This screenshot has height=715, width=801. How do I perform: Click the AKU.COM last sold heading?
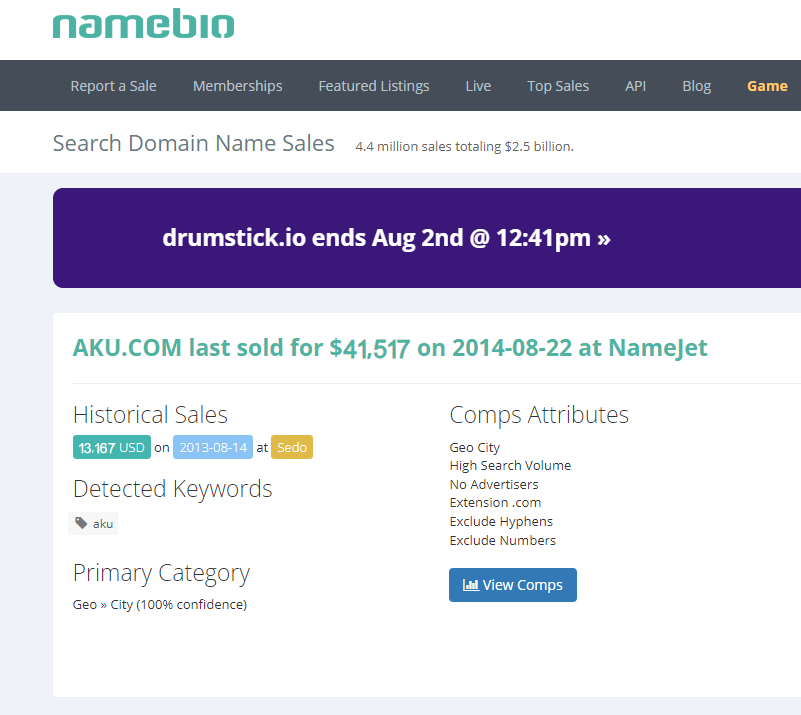click(x=389, y=348)
